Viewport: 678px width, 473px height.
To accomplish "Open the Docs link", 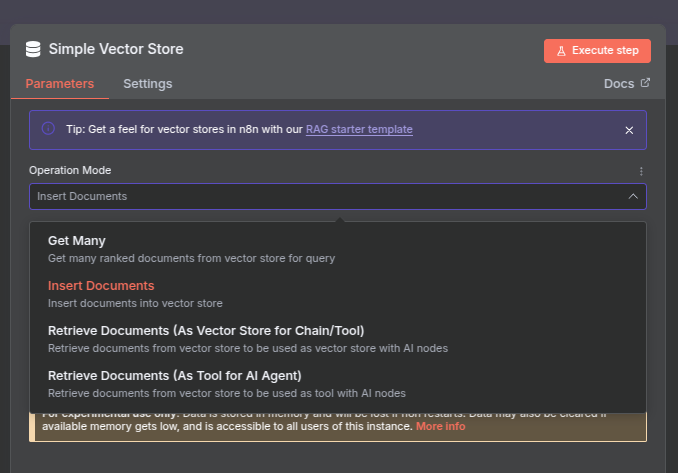I will [619, 84].
